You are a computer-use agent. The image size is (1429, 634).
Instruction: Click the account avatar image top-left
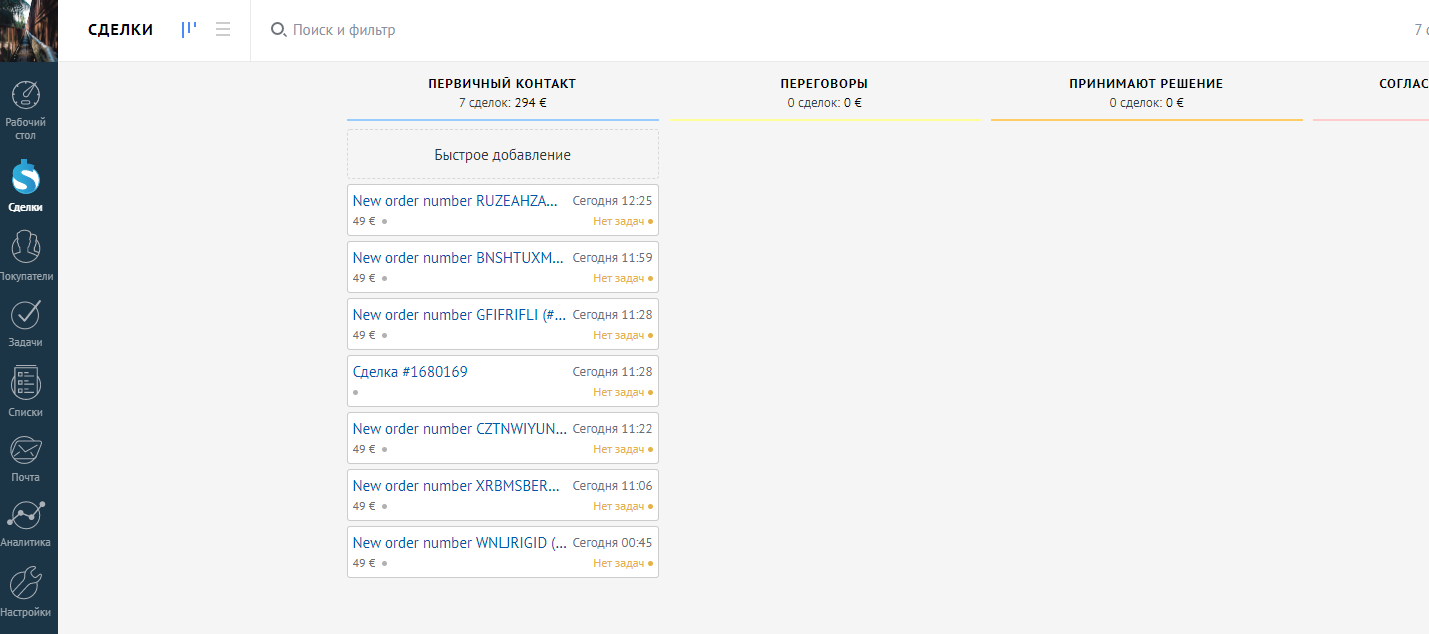point(29,30)
